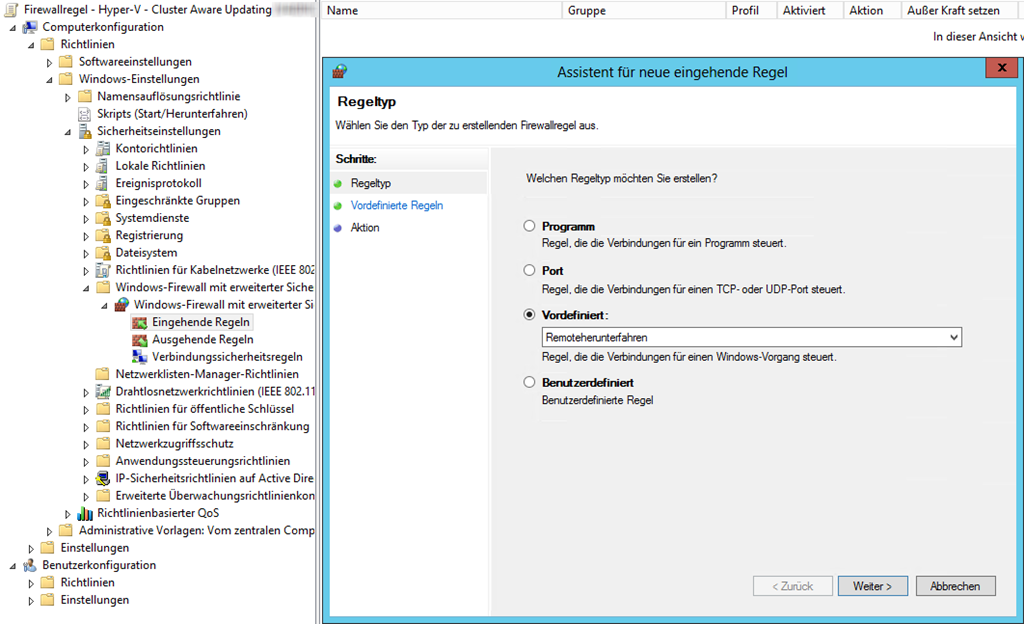1024x624 pixels.
Task: Click the Computerkonfiguration computer icon
Action: (29, 27)
